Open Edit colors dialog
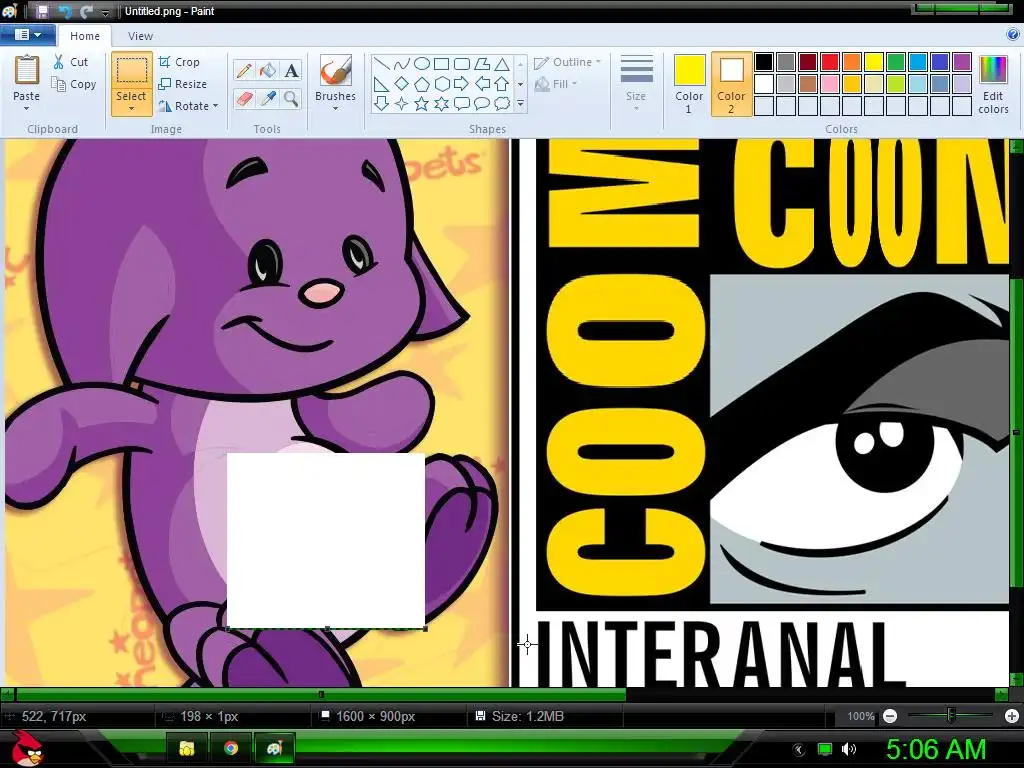 993,84
